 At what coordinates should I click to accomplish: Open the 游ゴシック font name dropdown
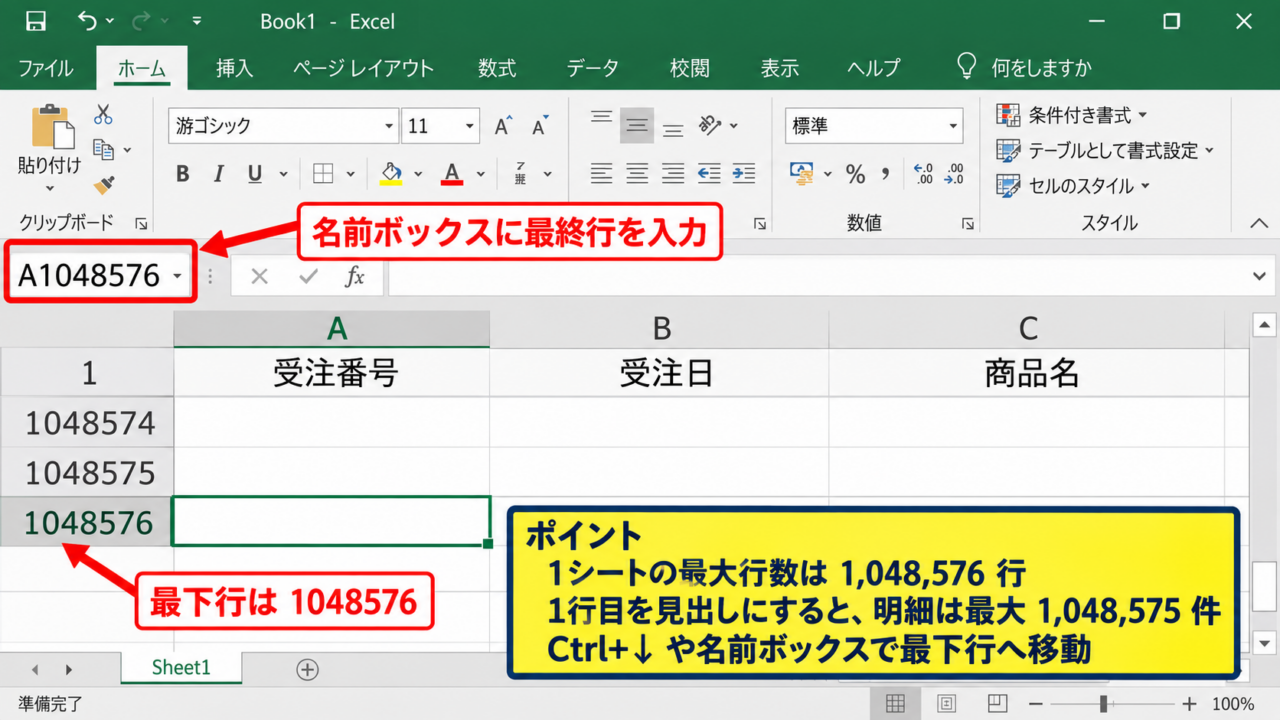(x=390, y=126)
